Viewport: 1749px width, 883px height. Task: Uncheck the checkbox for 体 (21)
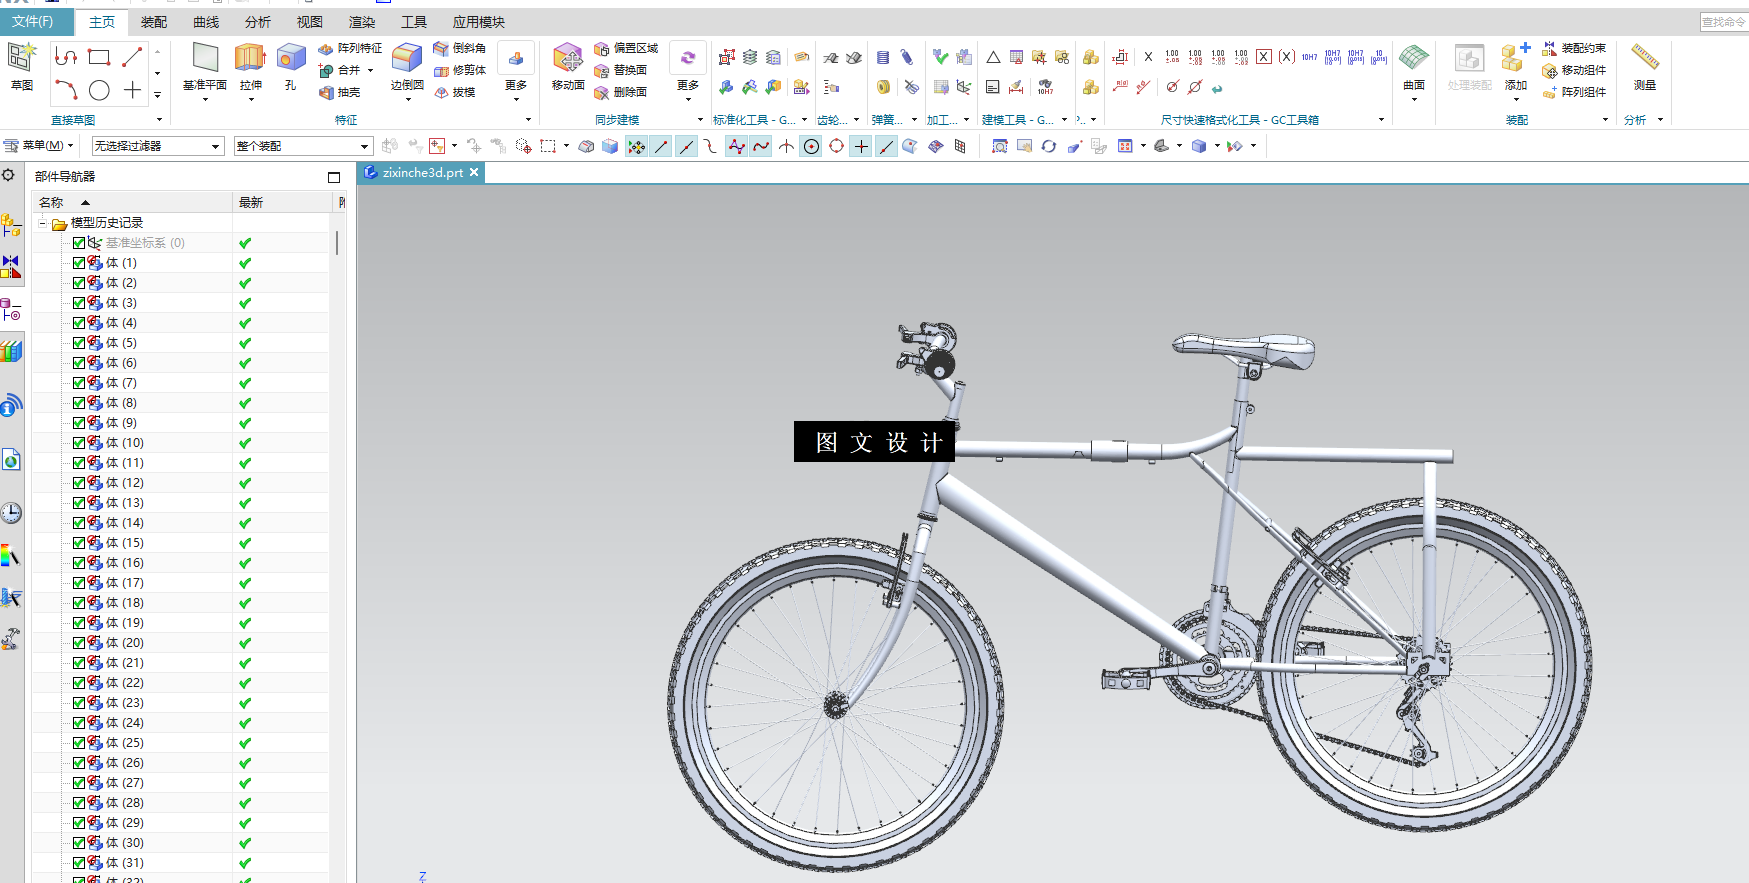click(79, 663)
